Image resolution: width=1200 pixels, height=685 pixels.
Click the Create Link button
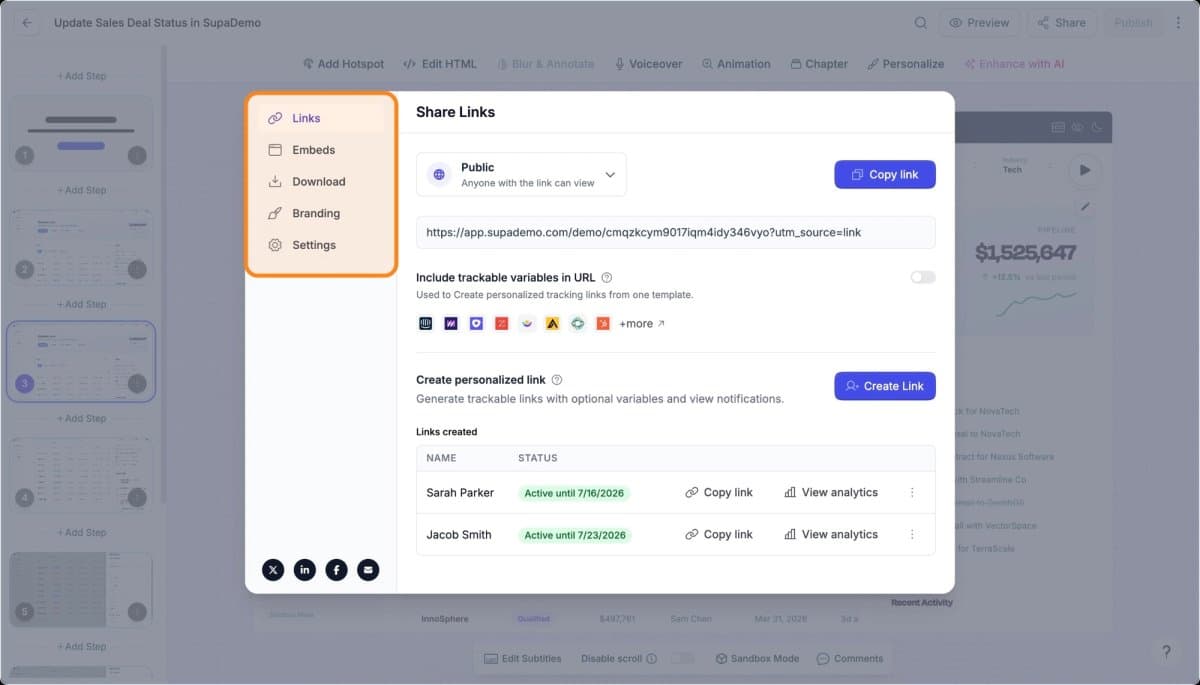click(885, 386)
